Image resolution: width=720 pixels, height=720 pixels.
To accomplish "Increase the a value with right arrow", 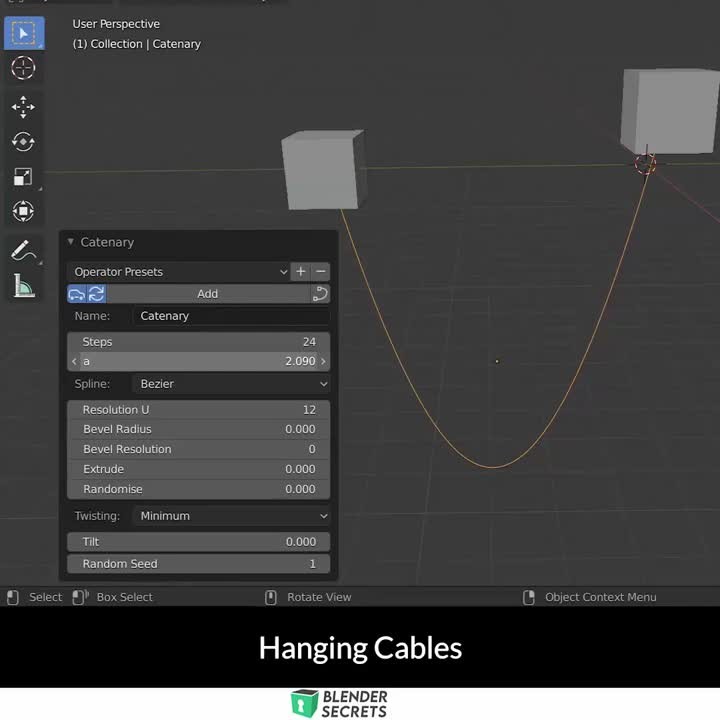I will 323,361.
